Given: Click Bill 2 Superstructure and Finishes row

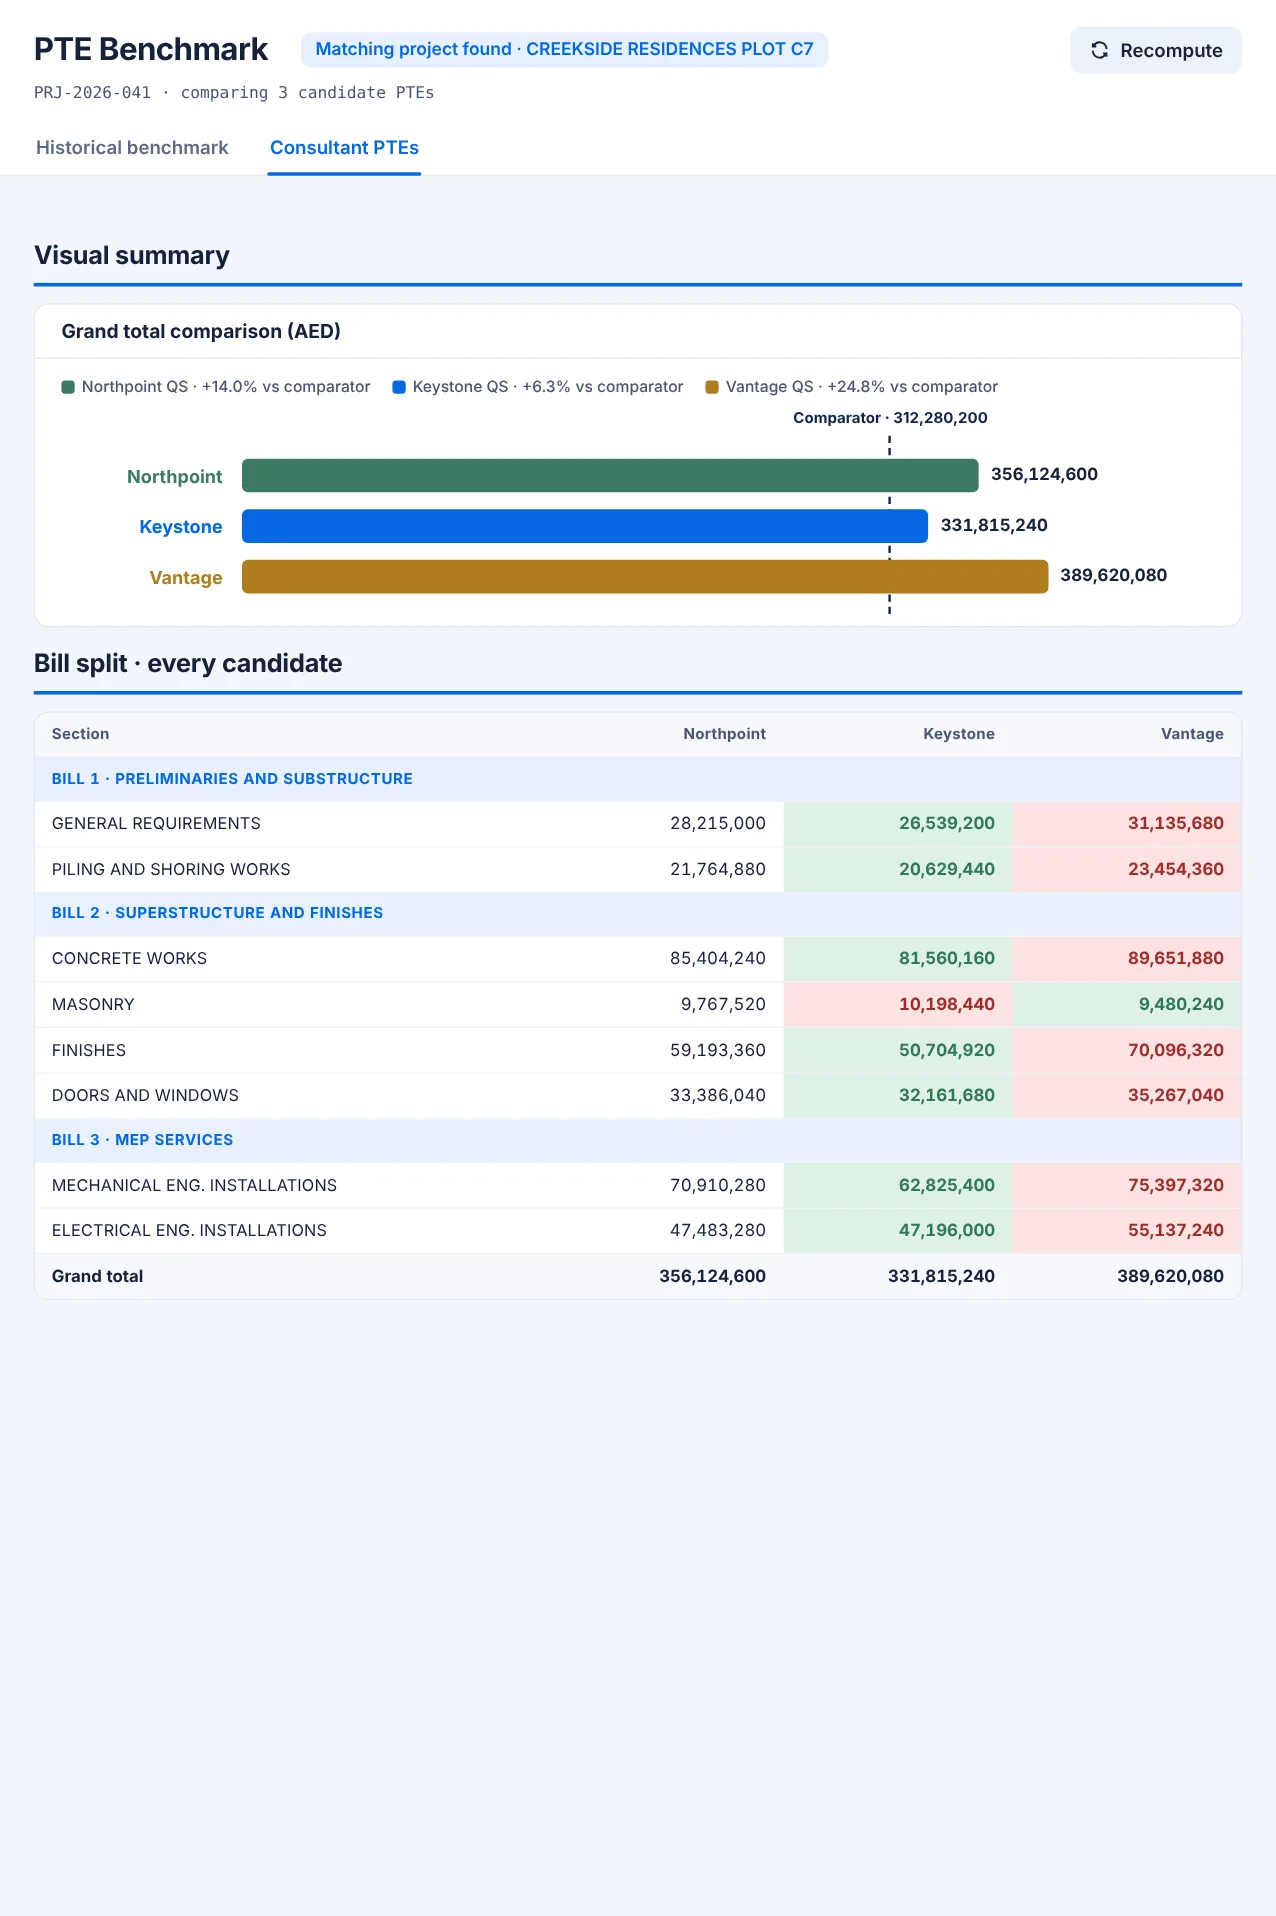Looking at the screenshot, I should pos(638,913).
